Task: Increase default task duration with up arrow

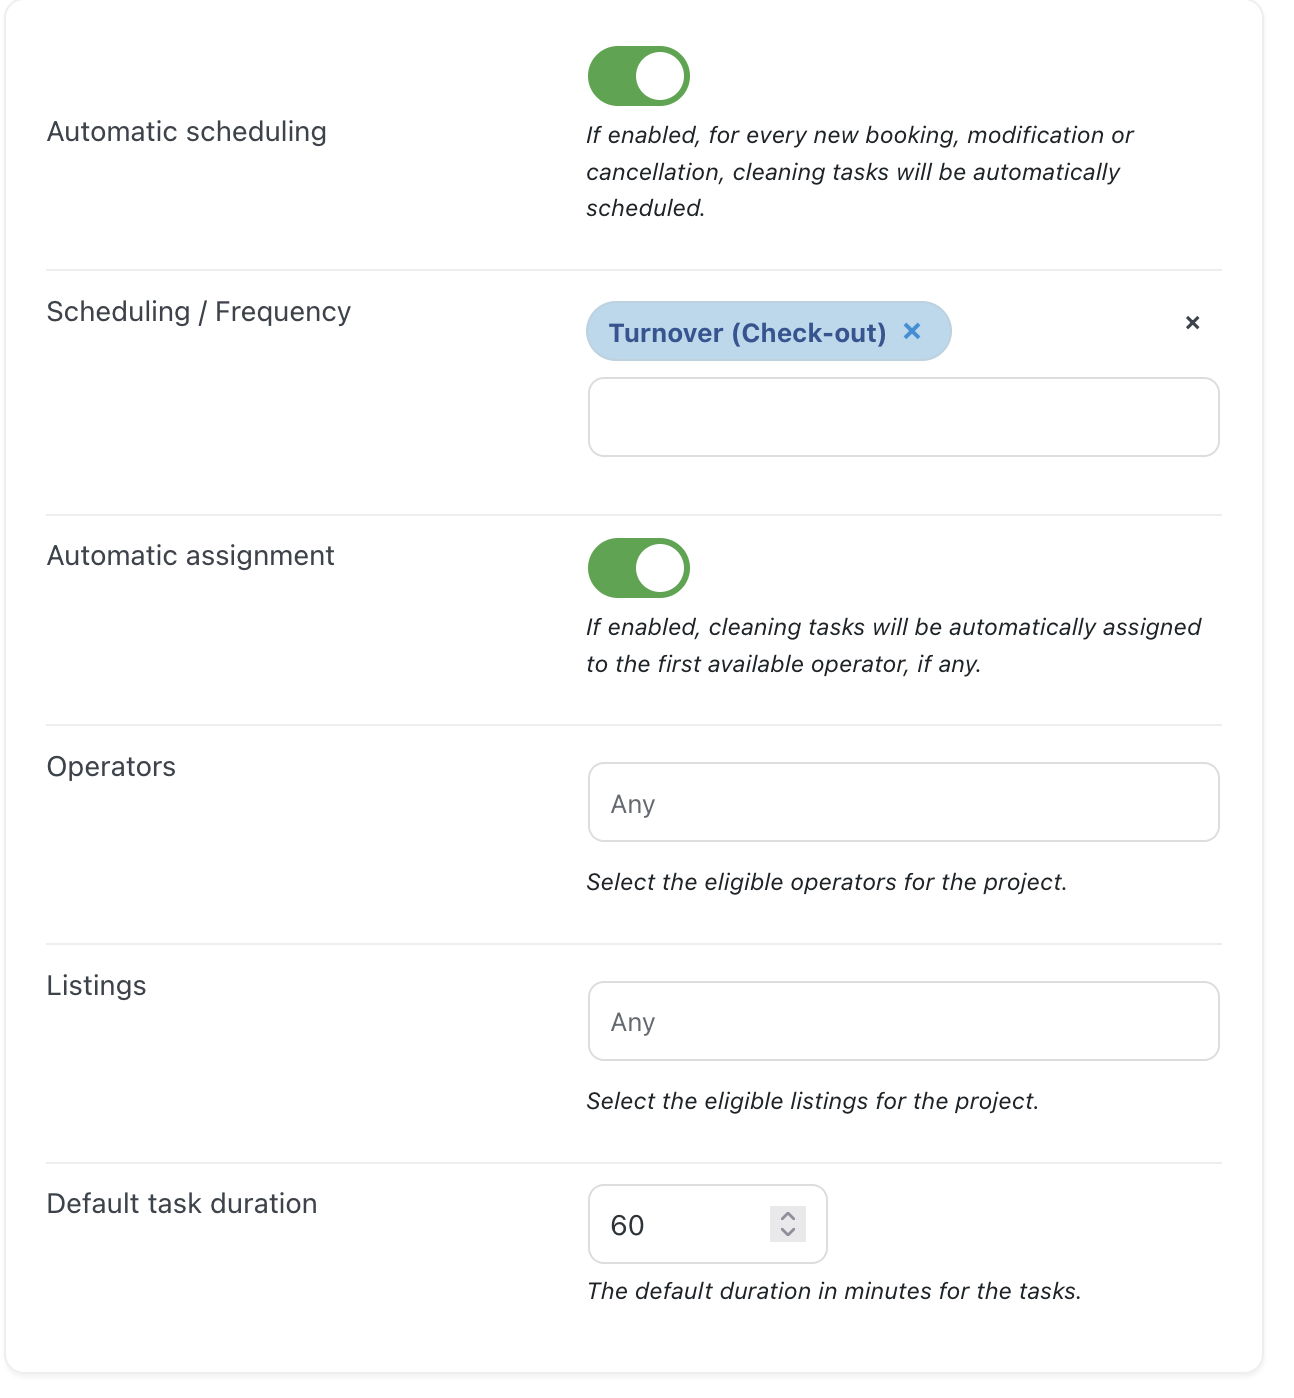Action: [x=788, y=1216]
